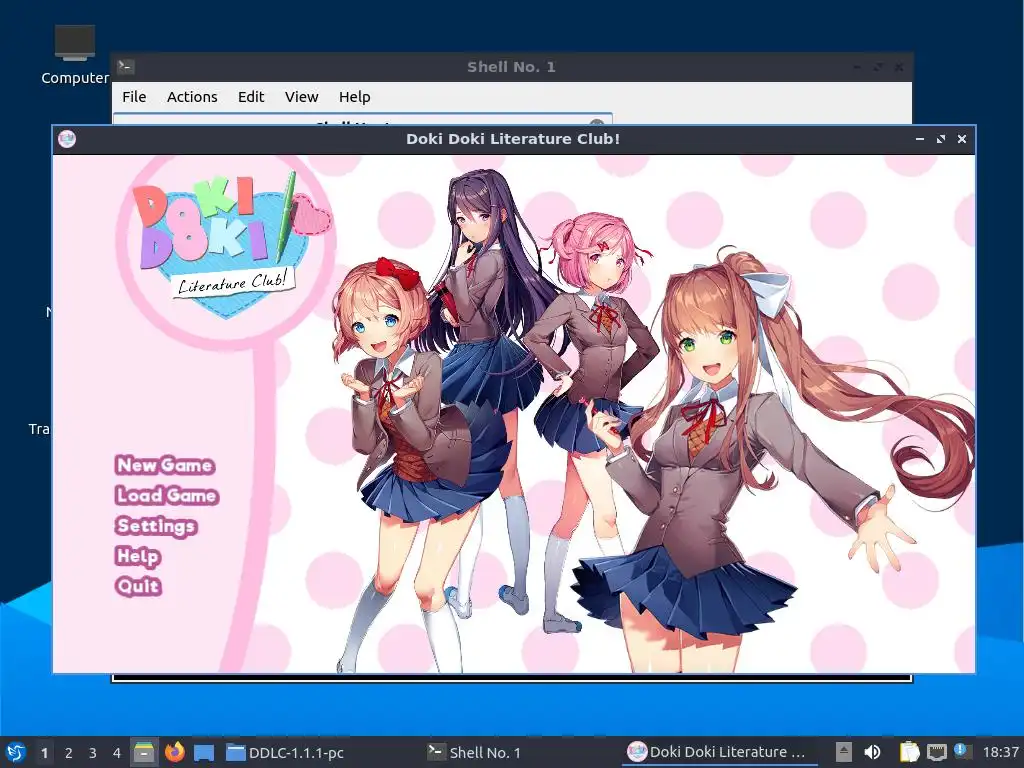Click the Shell No. 1 terminal title icon
Screen dimensions: 1024x768
pyautogui.click(x=125, y=67)
